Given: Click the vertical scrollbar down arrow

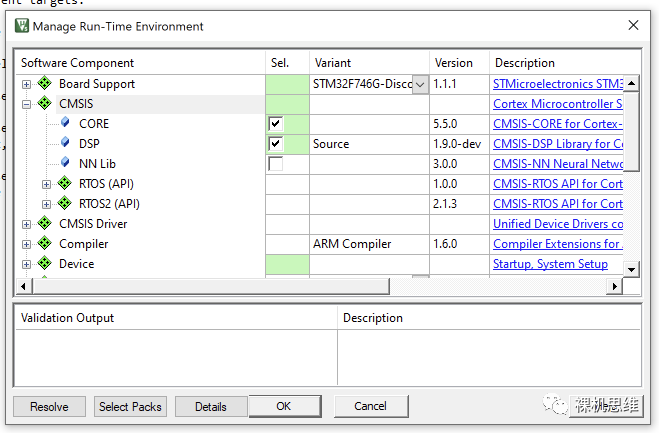Looking at the screenshot, I should [x=631, y=269].
